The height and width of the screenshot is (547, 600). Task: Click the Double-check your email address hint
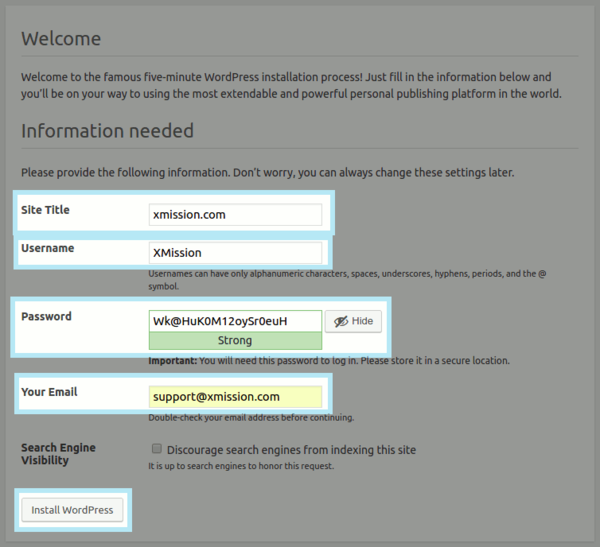251,418
